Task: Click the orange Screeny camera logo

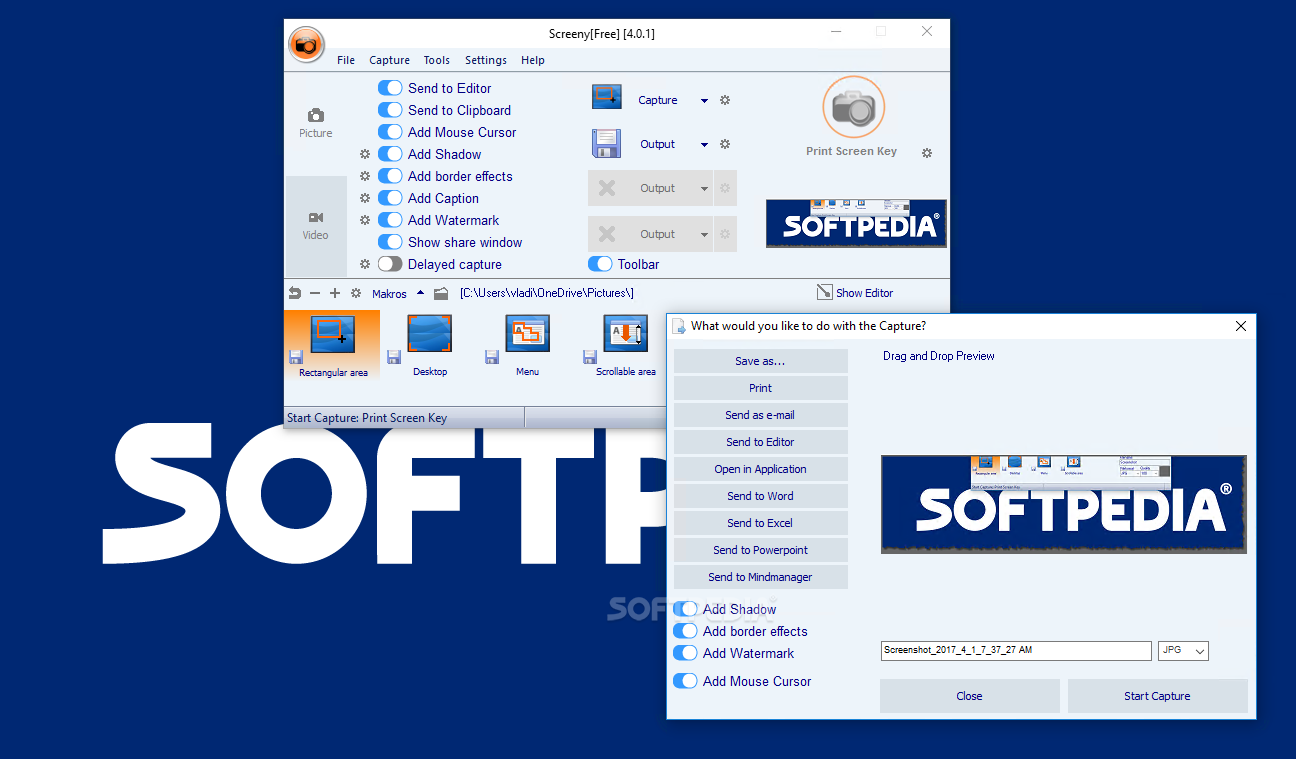Action: click(306, 45)
